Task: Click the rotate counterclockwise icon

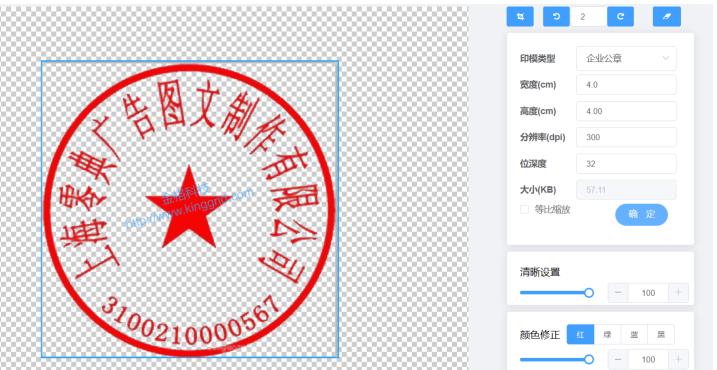Action: click(556, 16)
